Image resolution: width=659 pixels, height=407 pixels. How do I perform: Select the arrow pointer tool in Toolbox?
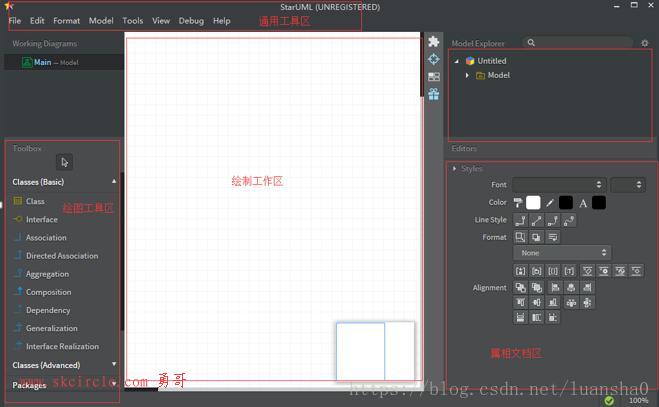point(64,162)
